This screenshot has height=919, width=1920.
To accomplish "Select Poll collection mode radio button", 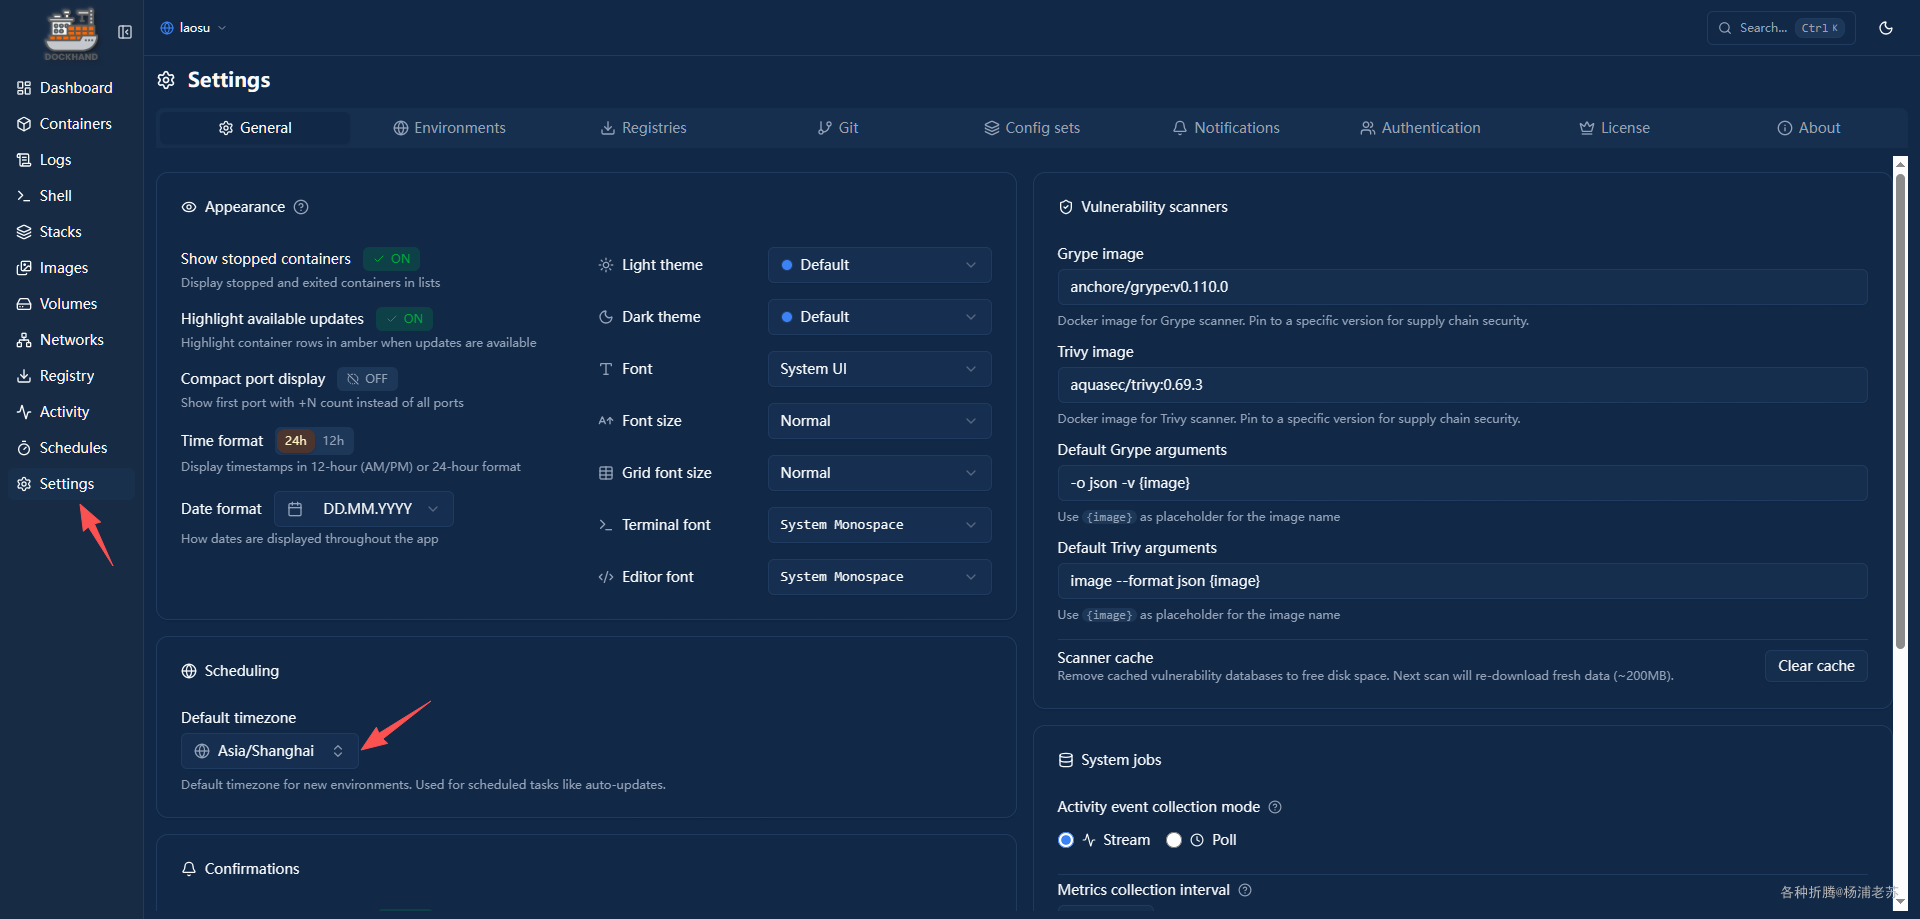I will pyautogui.click(x=1174, y=840).
